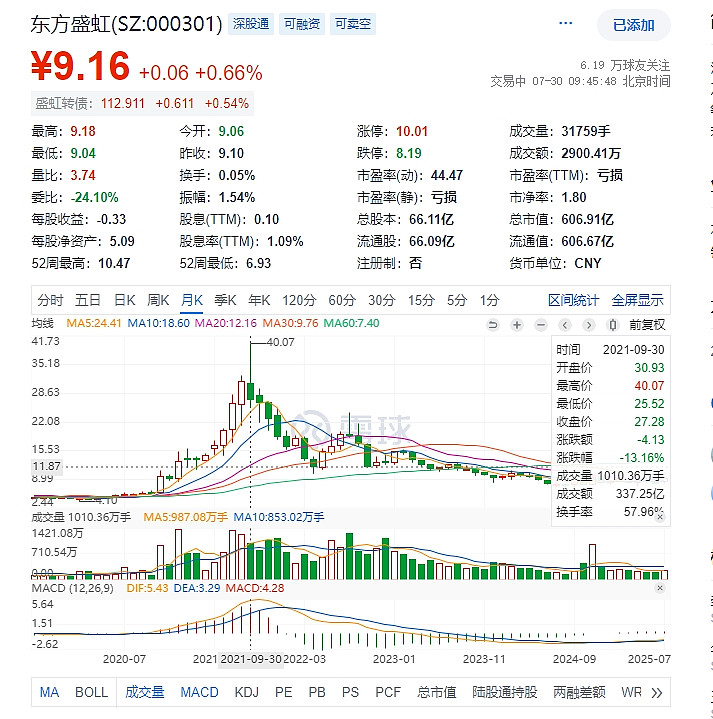
Task: Click the MA10:18.60 moving average label
Action: point(159,323)
